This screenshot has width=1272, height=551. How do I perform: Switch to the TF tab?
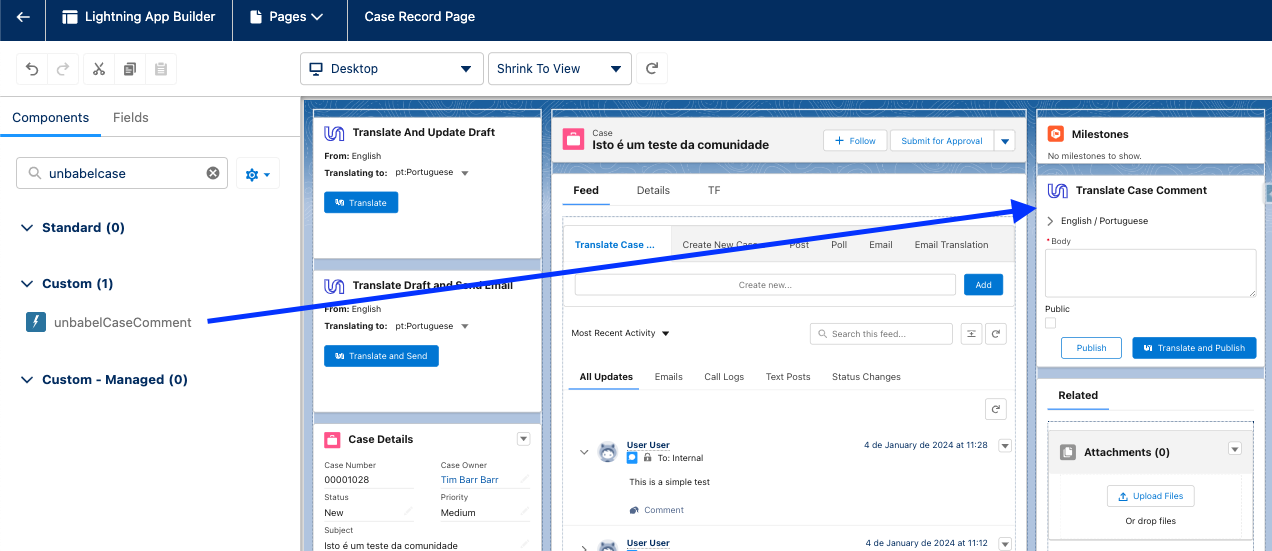tap(714, 190)
